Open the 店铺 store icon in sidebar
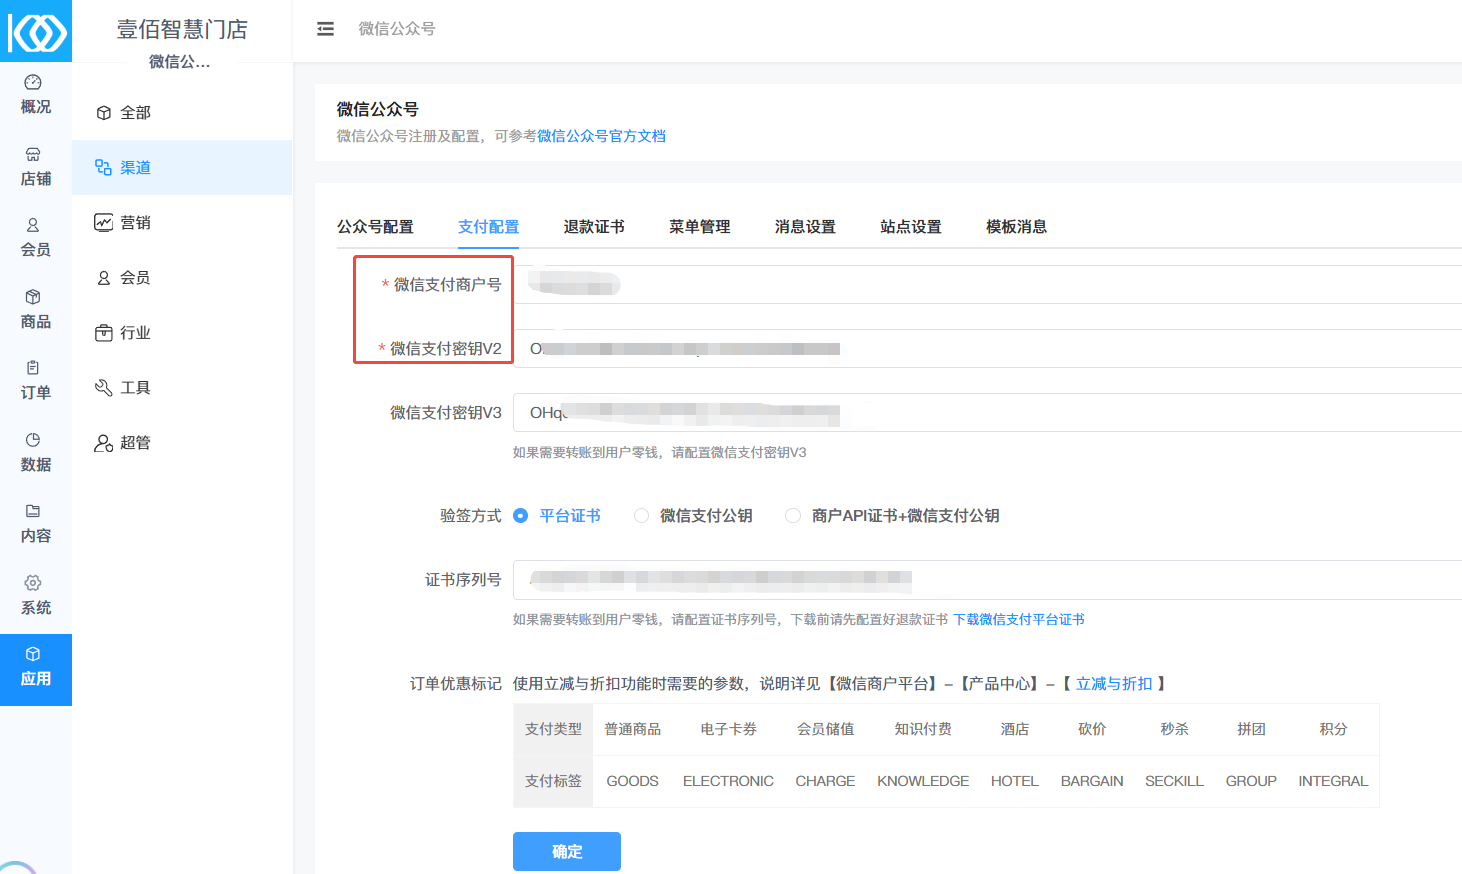This screenshot has height=874, width=1462. [33, 155]
